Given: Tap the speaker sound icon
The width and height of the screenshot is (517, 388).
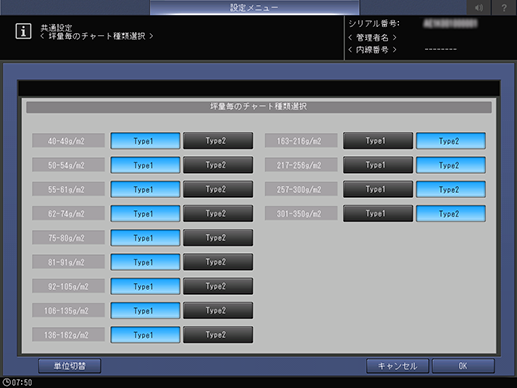Looking at the screenshot, I should pyautogui.click(x=479, y=7).
